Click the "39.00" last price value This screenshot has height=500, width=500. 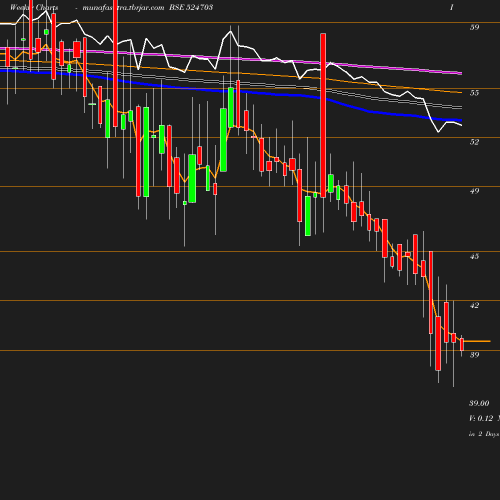tap(479, 403)
